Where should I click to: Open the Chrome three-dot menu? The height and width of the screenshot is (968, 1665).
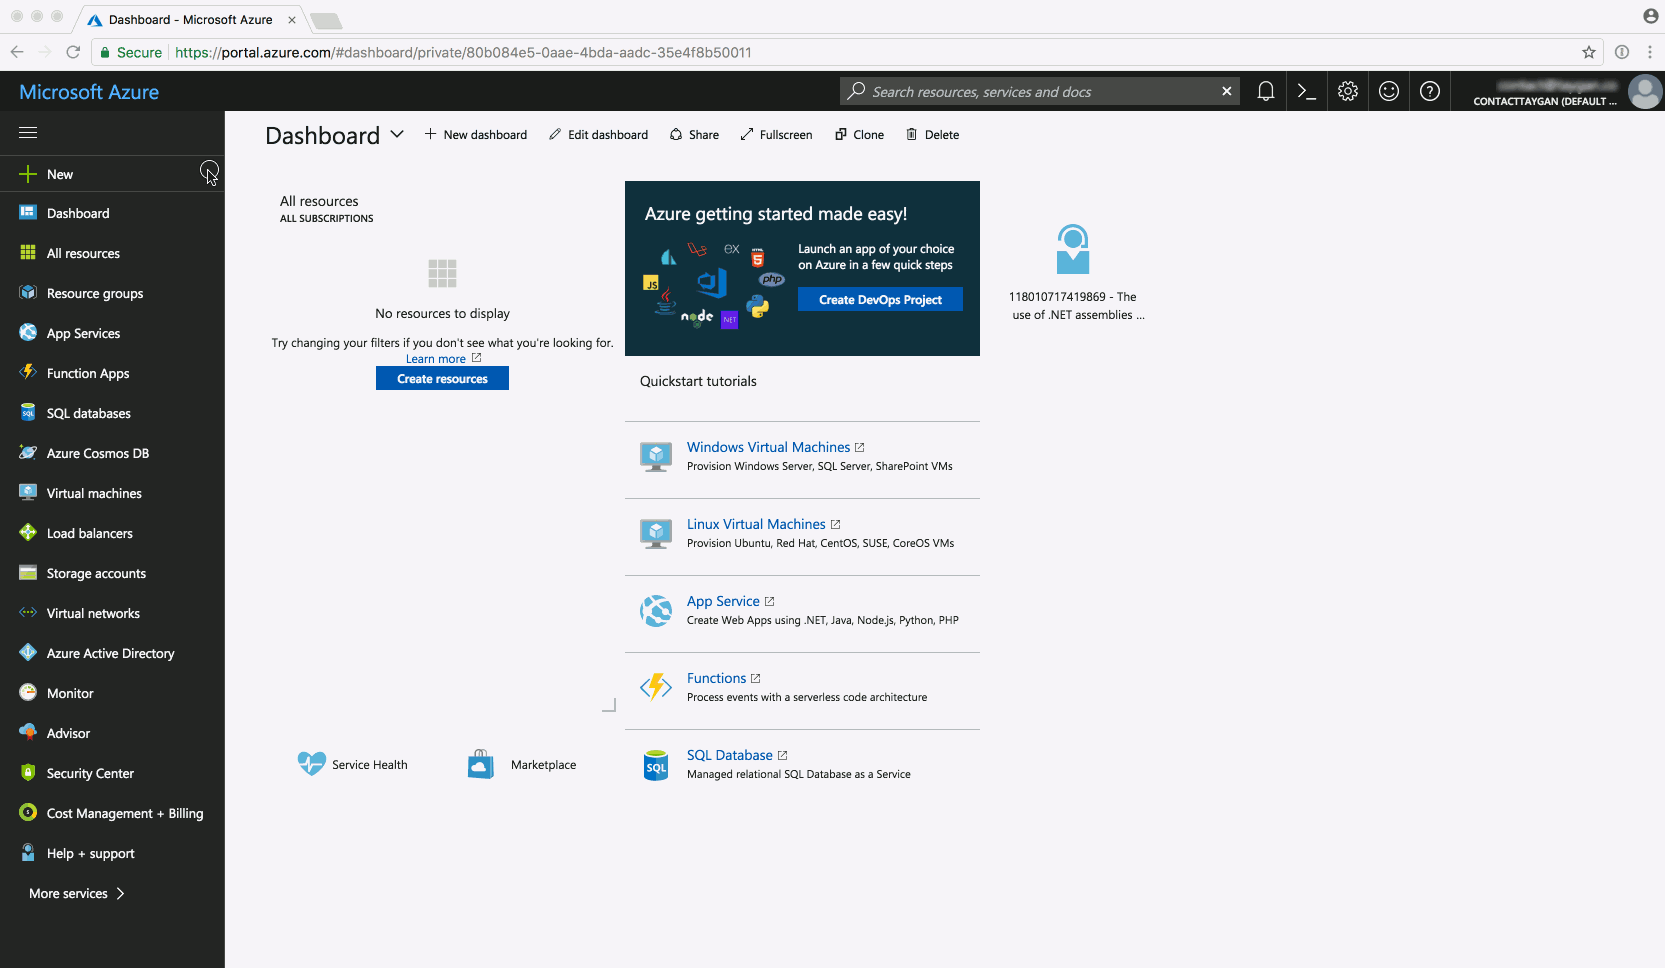[1650, 52]
